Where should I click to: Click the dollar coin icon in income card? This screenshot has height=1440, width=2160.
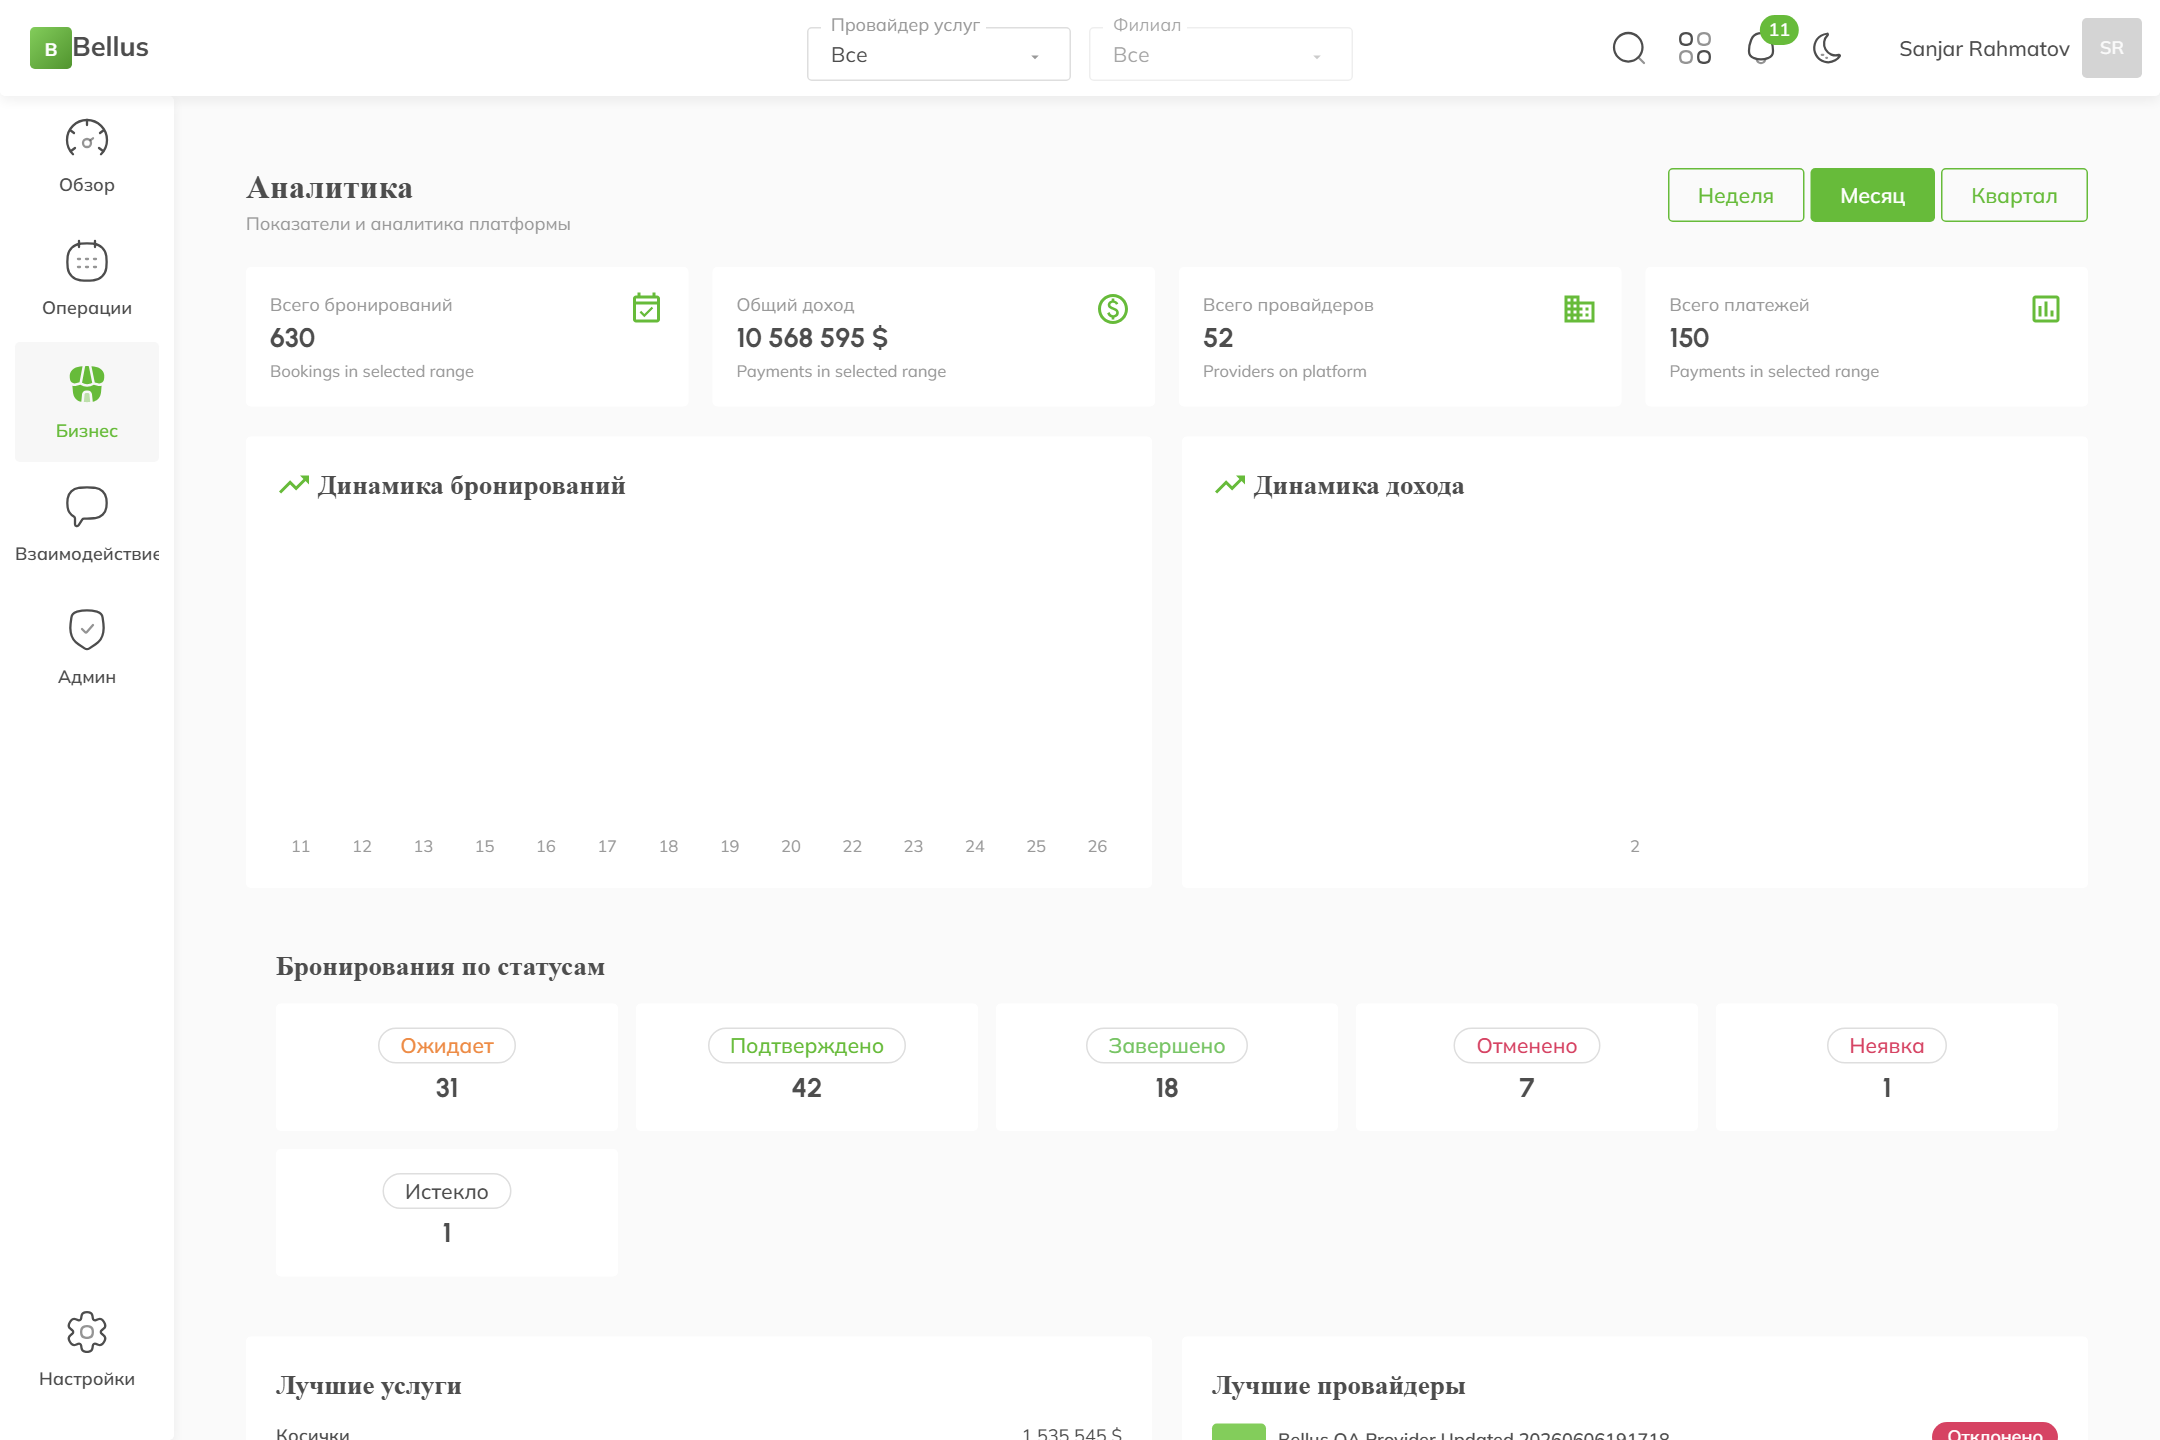coord(1113,309)
